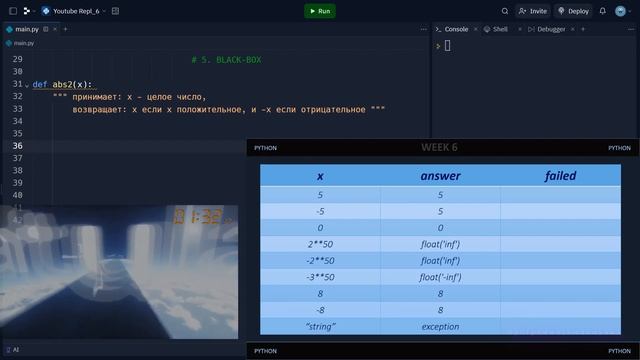Close the Console tab
This screenshot has width=640, height=360.
(x=476, y=29)
